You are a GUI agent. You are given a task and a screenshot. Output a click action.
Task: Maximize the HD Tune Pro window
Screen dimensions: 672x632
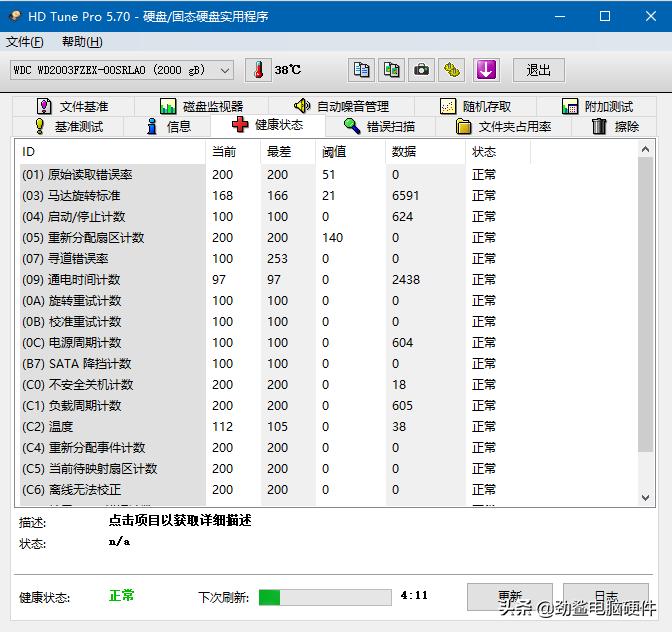pos(605,16)
